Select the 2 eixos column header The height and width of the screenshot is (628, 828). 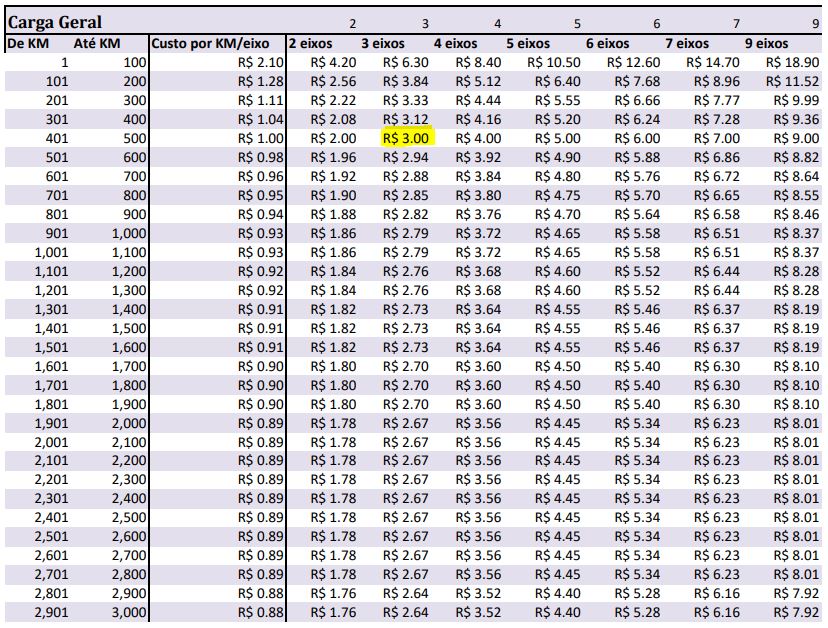[x=312, y=43]
